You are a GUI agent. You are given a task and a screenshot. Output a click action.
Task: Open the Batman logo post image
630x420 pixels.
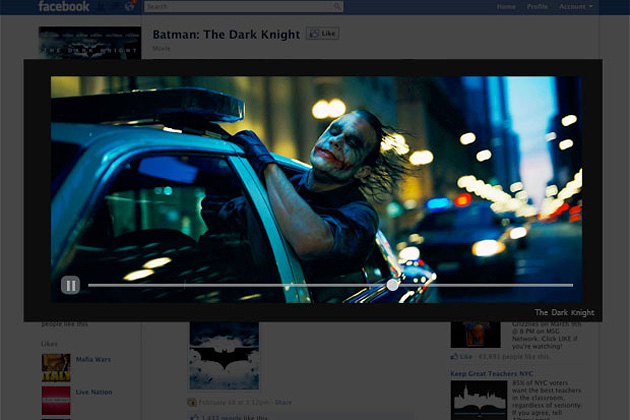pos(224,355)
